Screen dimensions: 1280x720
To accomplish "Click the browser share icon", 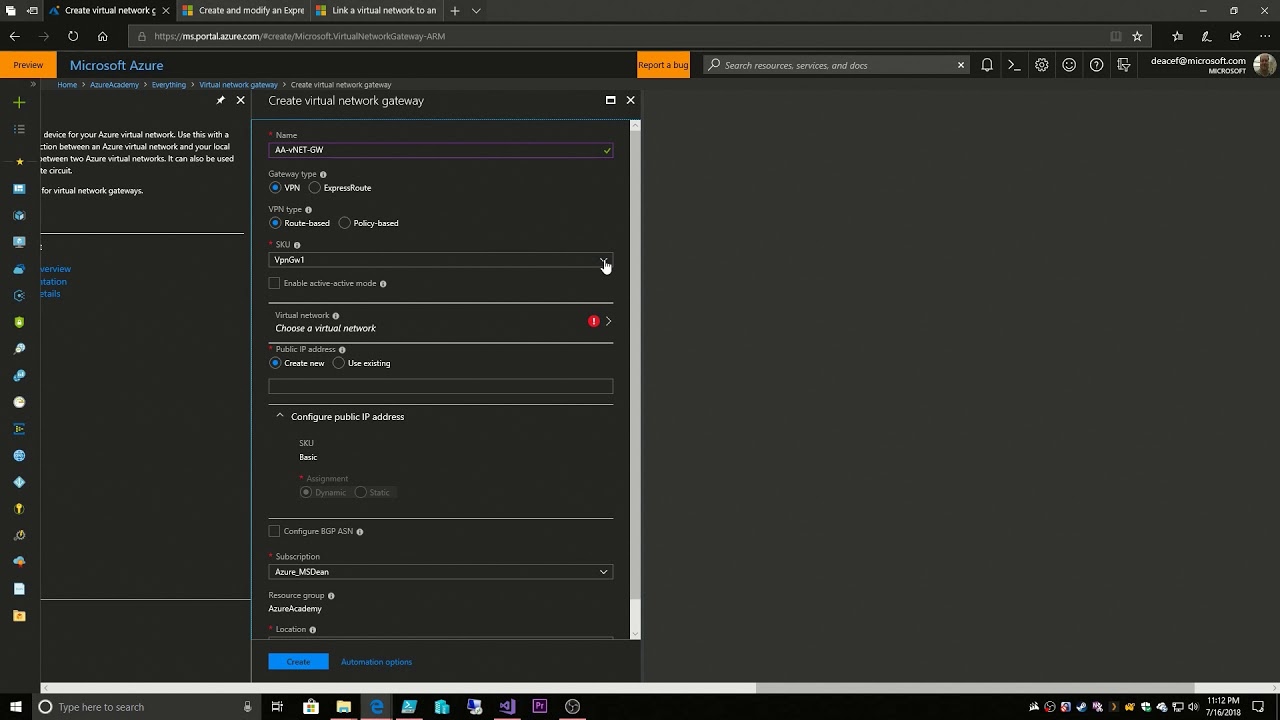I will pyautogui.click(x=1235, y=36).
